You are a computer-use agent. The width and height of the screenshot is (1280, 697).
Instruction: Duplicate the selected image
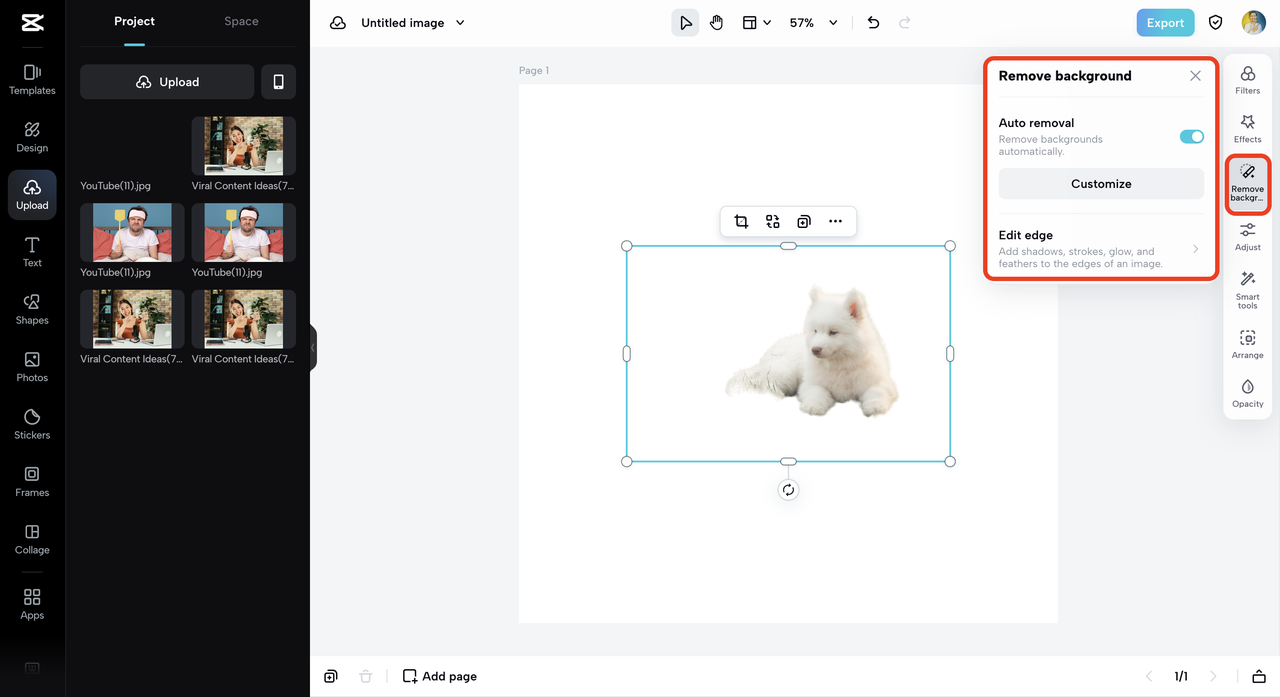coord(804,222)
